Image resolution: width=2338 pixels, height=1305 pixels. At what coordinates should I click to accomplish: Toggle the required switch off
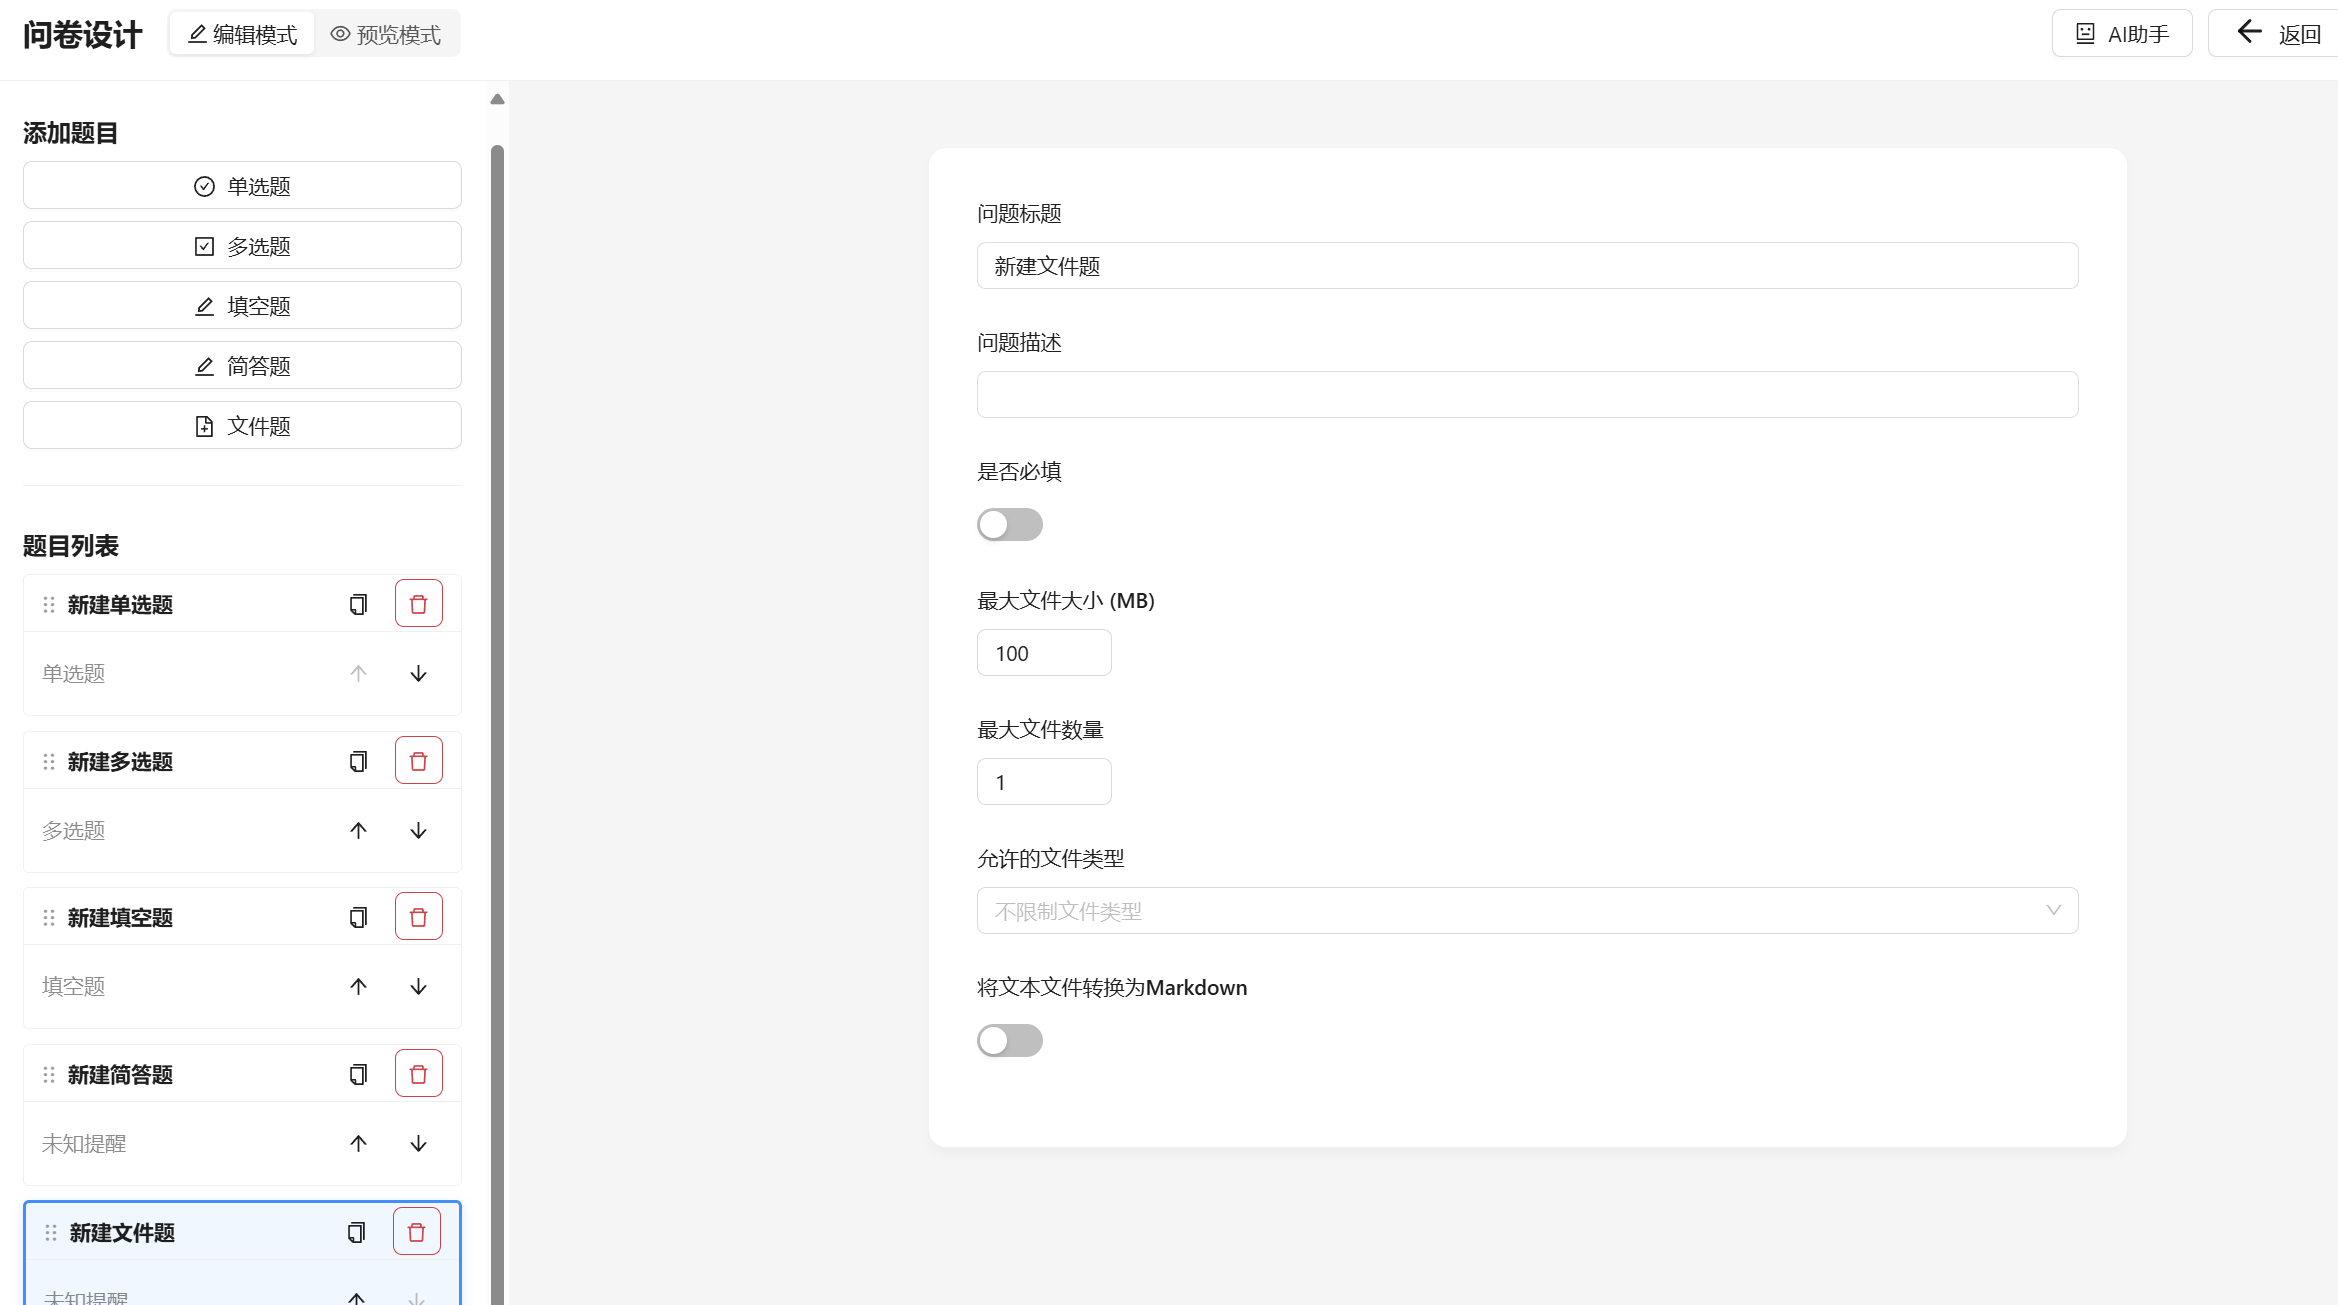coord(1009,524)
